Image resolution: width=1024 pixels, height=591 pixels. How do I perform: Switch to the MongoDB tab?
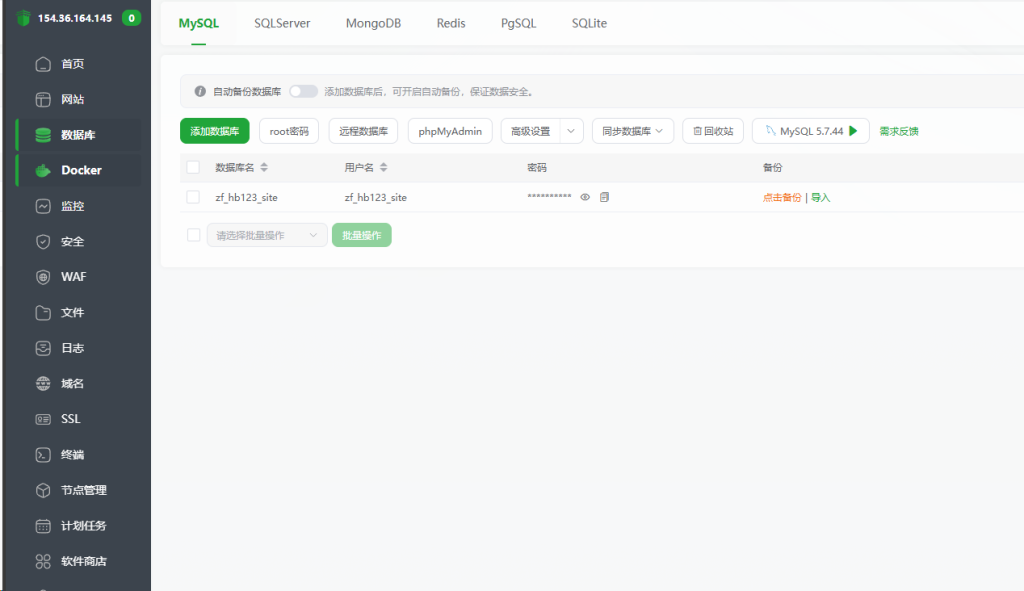point(373,23)
